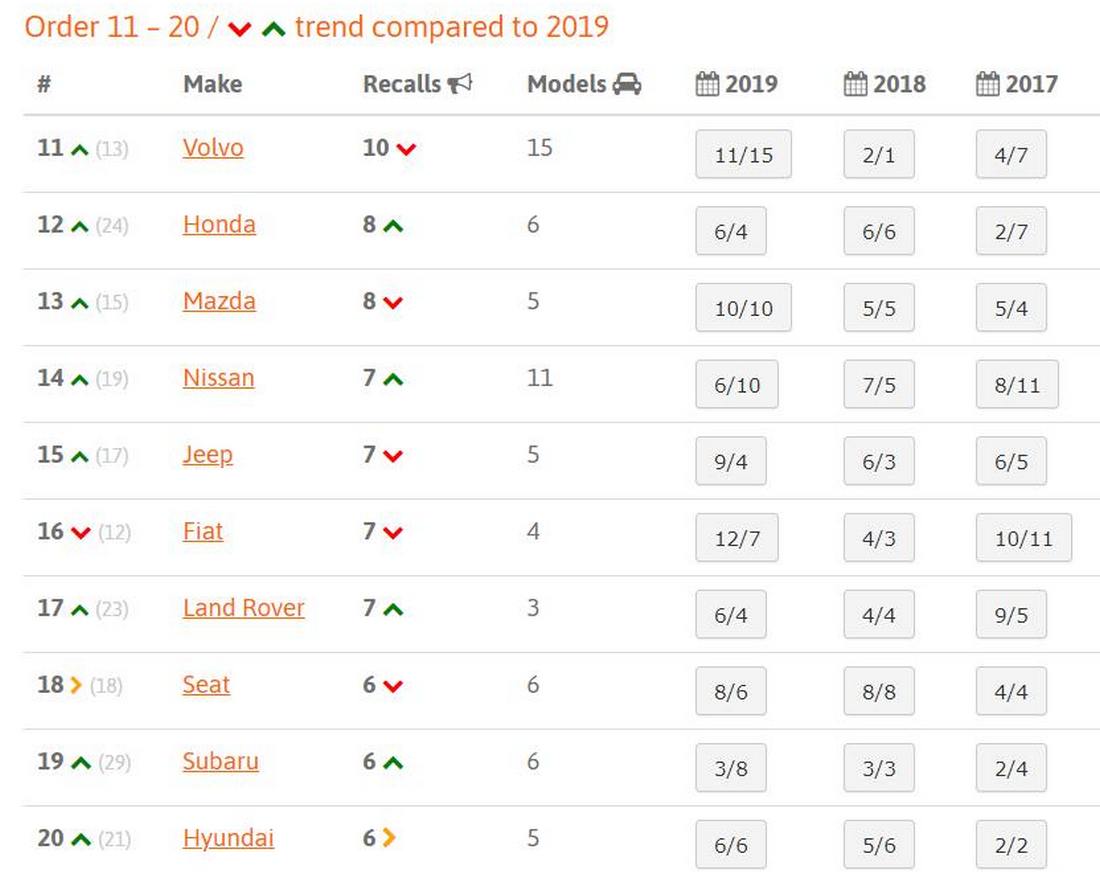This screenshot has height=895, width=1100.
Task: Click Nissan's 2018 button showing 7/5
Action: pyautogui.click(x=878, y=385)
